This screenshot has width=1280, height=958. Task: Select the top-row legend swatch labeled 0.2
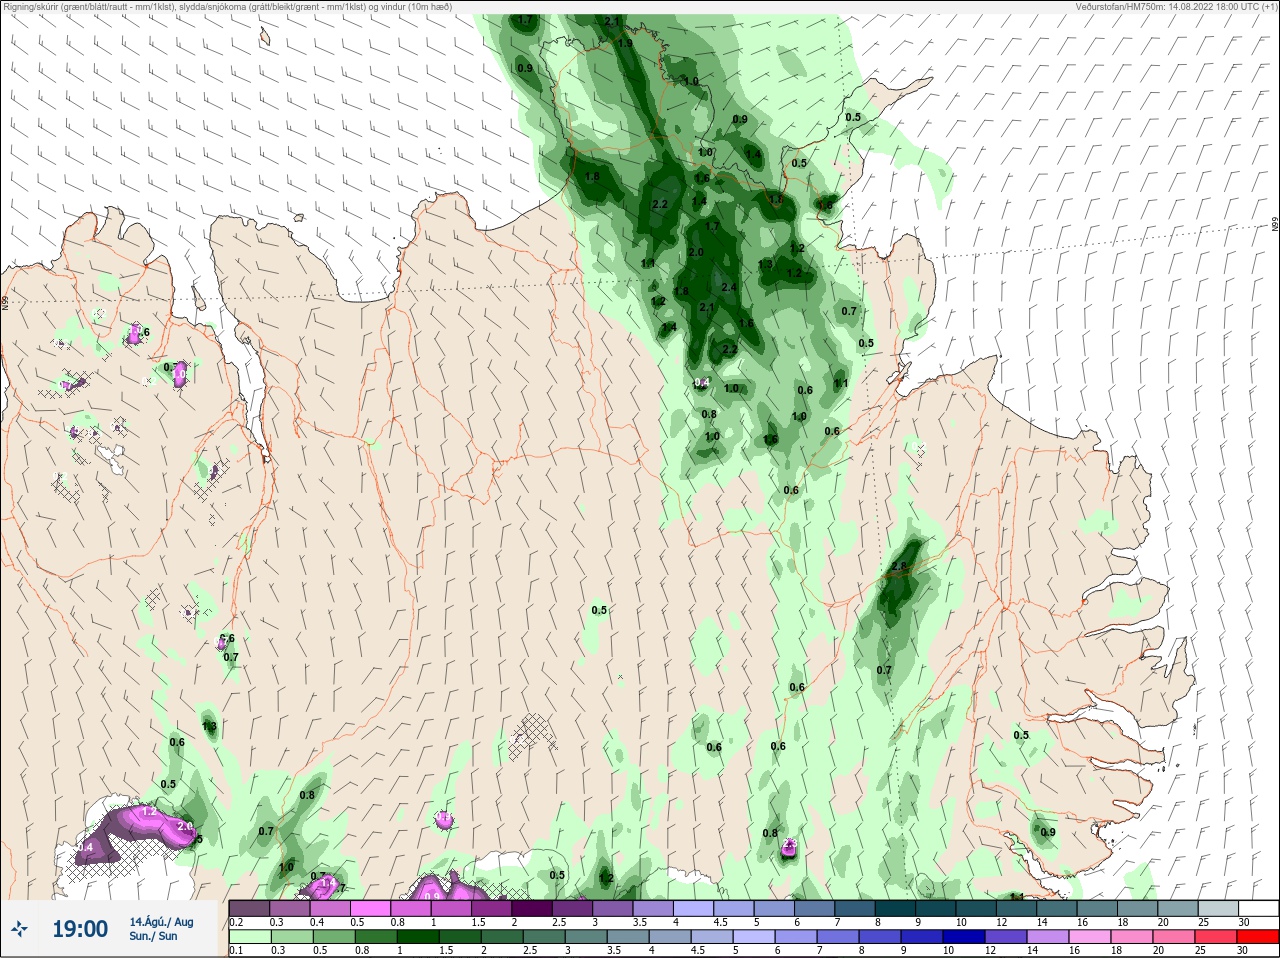coord(249,908)
